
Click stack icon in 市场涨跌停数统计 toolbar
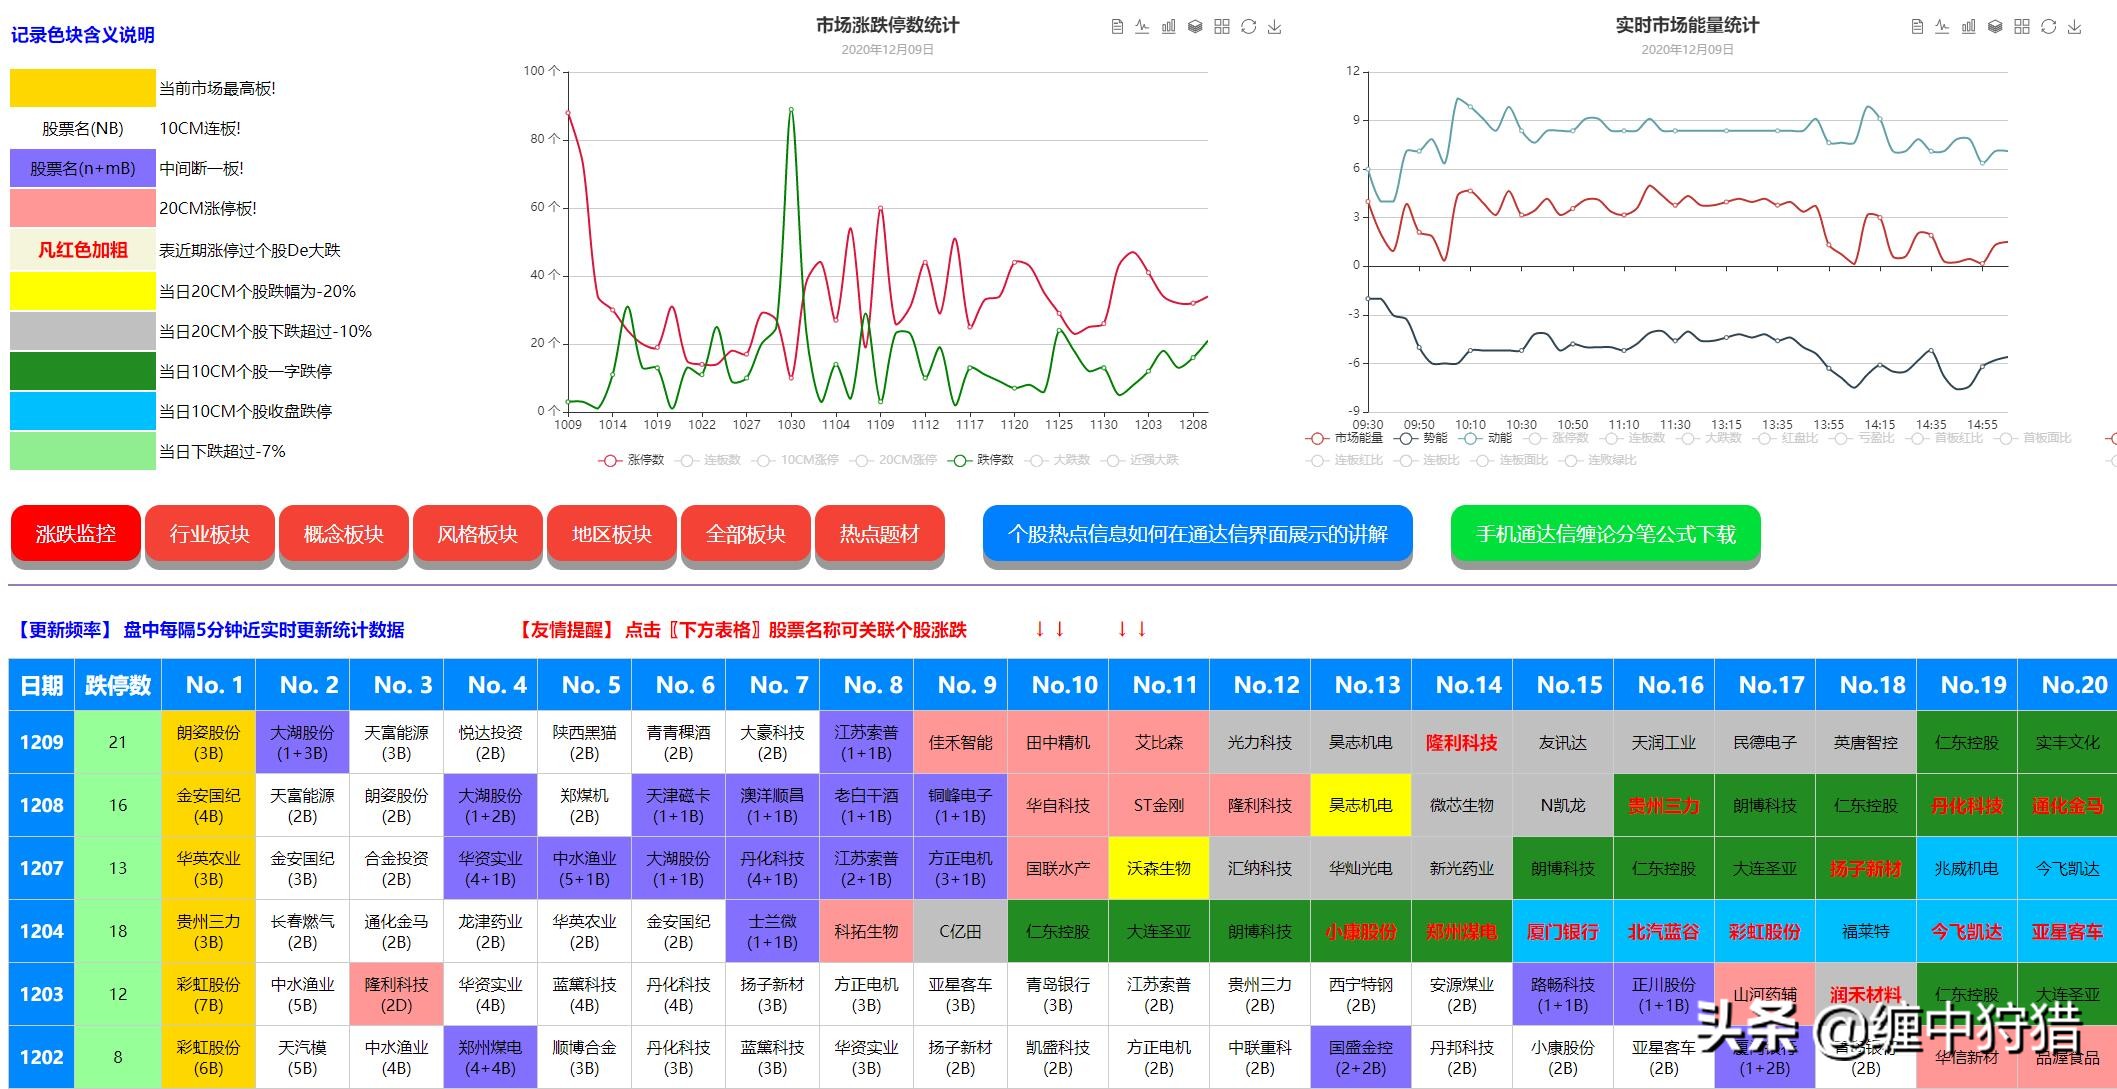coord(1195,27)
